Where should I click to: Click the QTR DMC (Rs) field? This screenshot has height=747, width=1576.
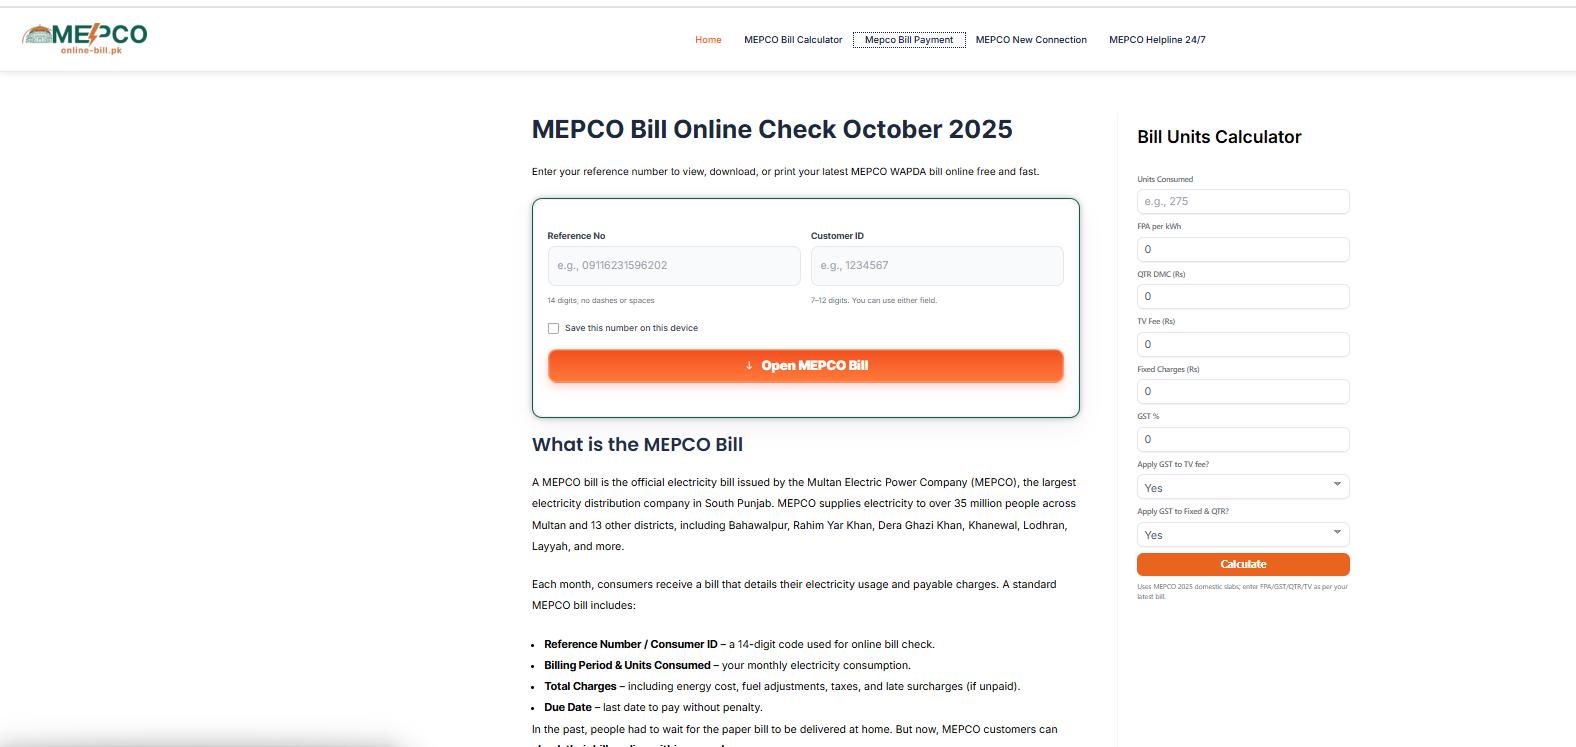click(1243, 297)
